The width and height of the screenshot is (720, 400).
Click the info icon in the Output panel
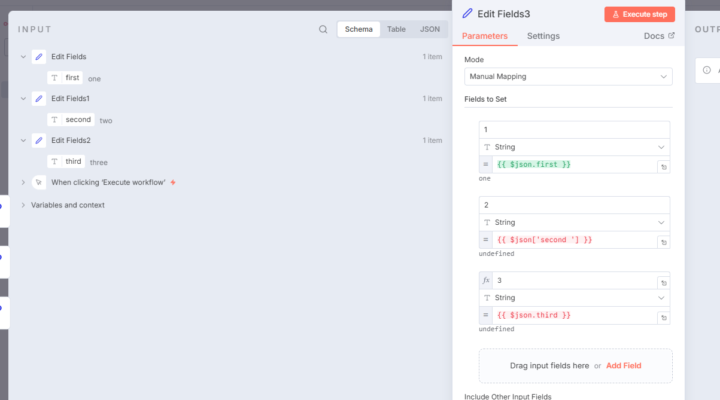click(707, 70)
